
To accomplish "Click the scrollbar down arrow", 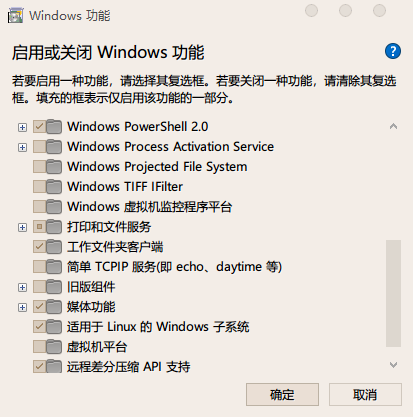I will pyautogui.click(x=393, y=365).
